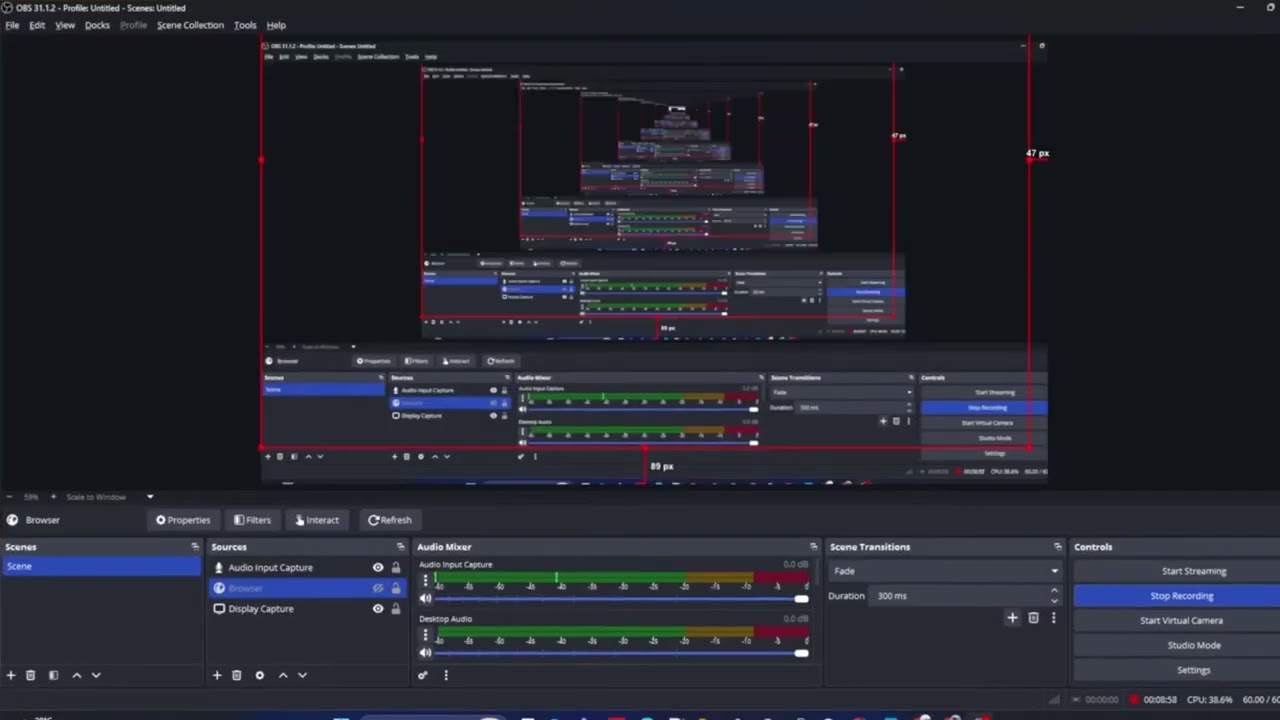Undock the Scene Transitions panel
Screen dimensions: 1280x720
[1057, 547]
